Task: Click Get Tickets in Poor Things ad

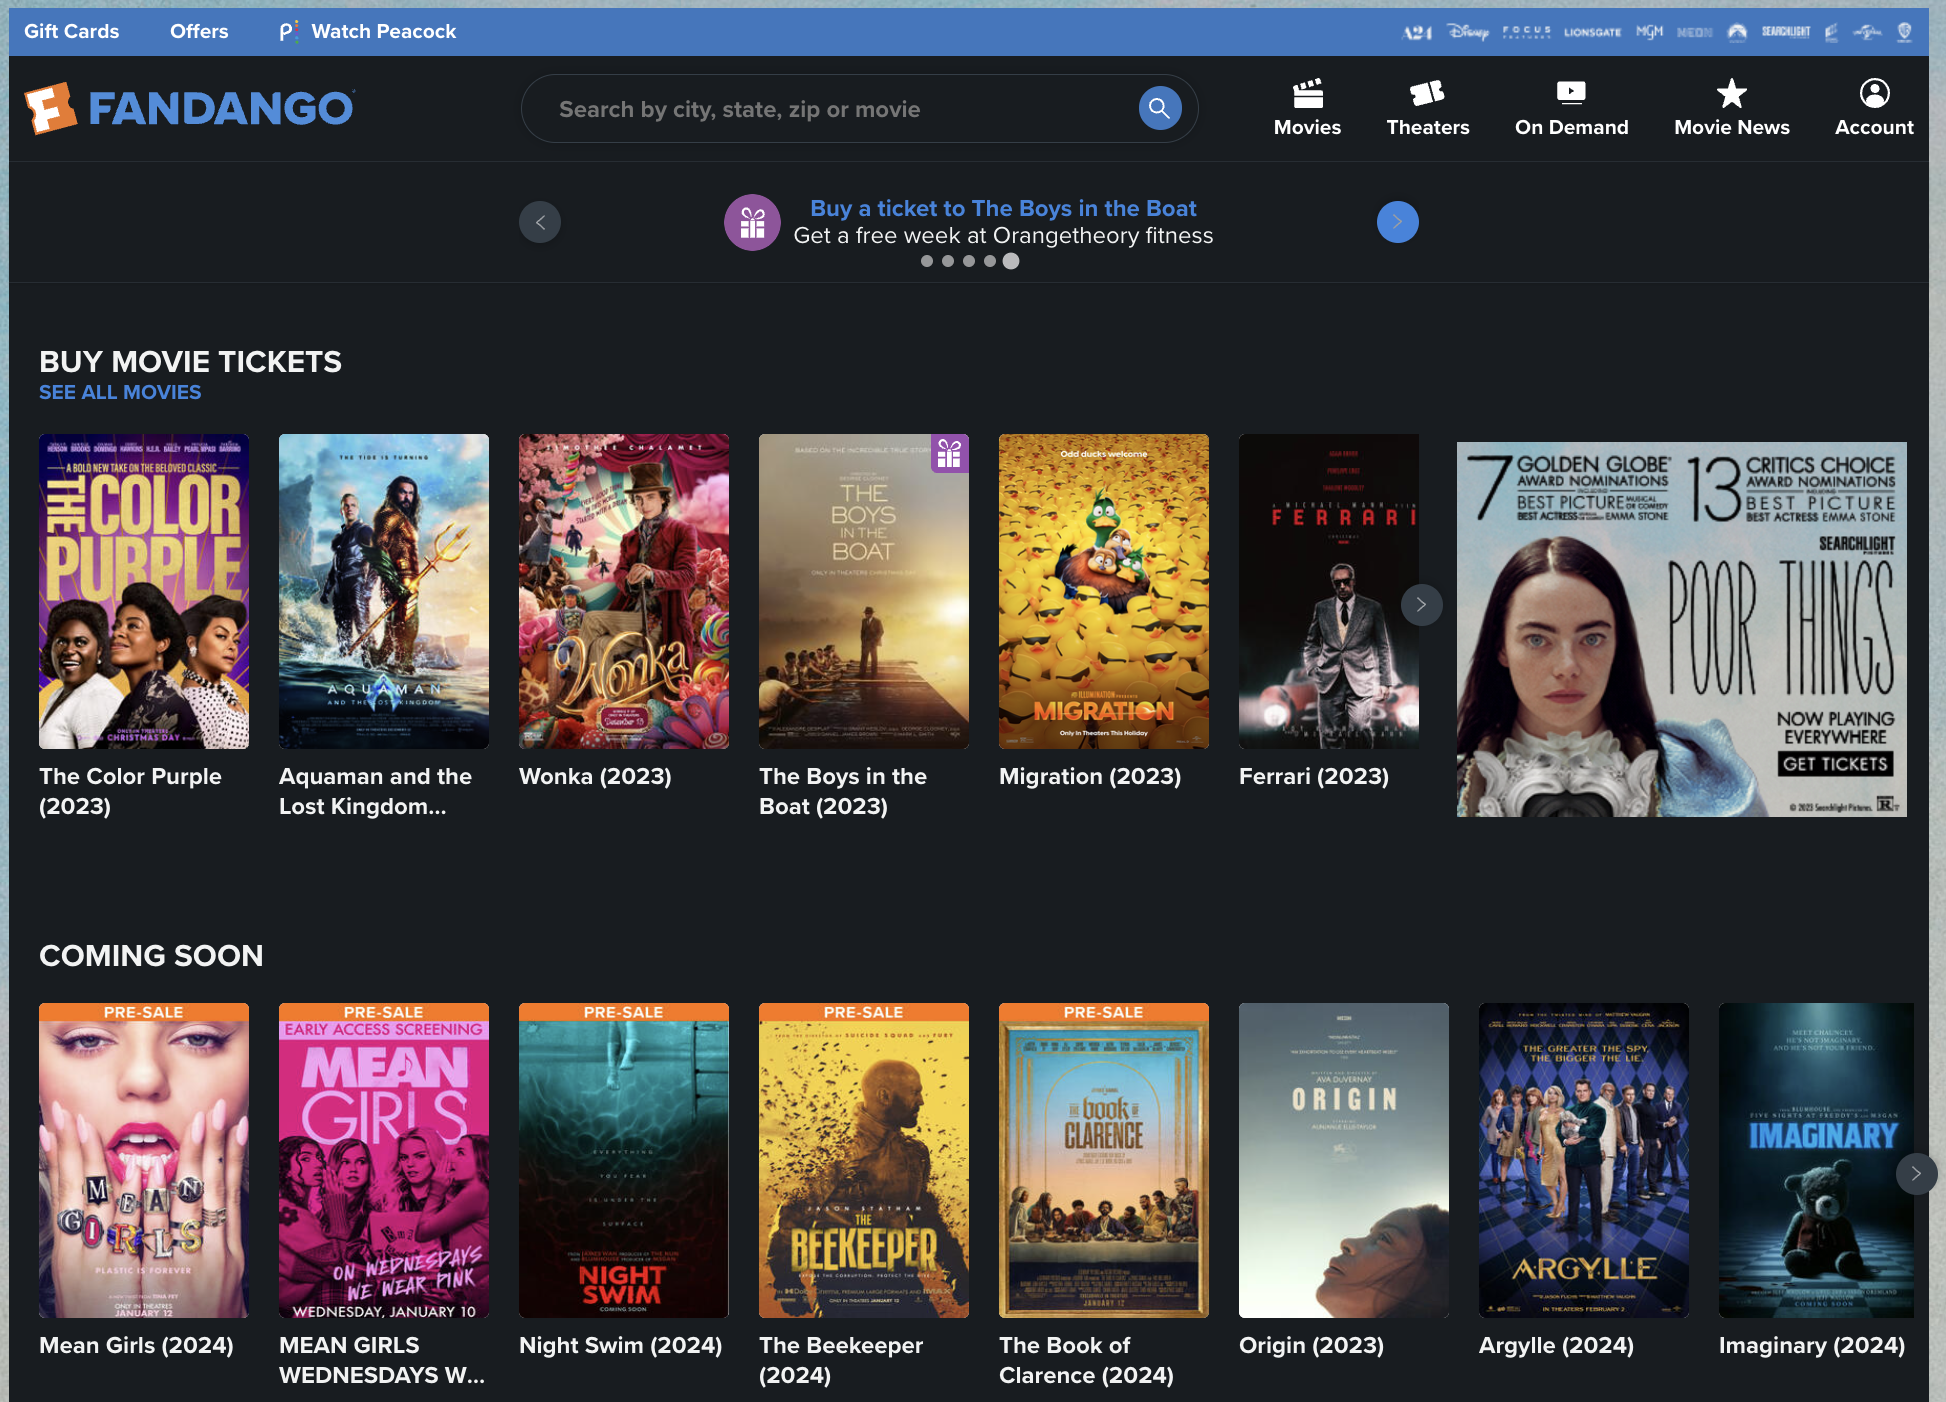Action: tap(1835, 764)
